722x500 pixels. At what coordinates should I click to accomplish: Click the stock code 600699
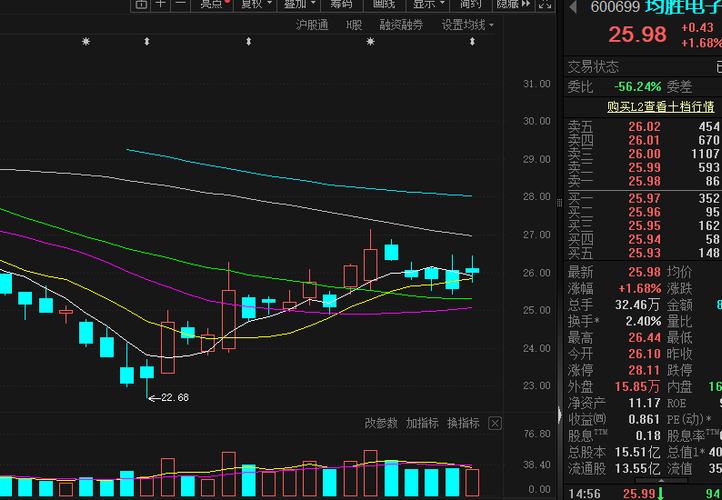(x=615, y=7)
